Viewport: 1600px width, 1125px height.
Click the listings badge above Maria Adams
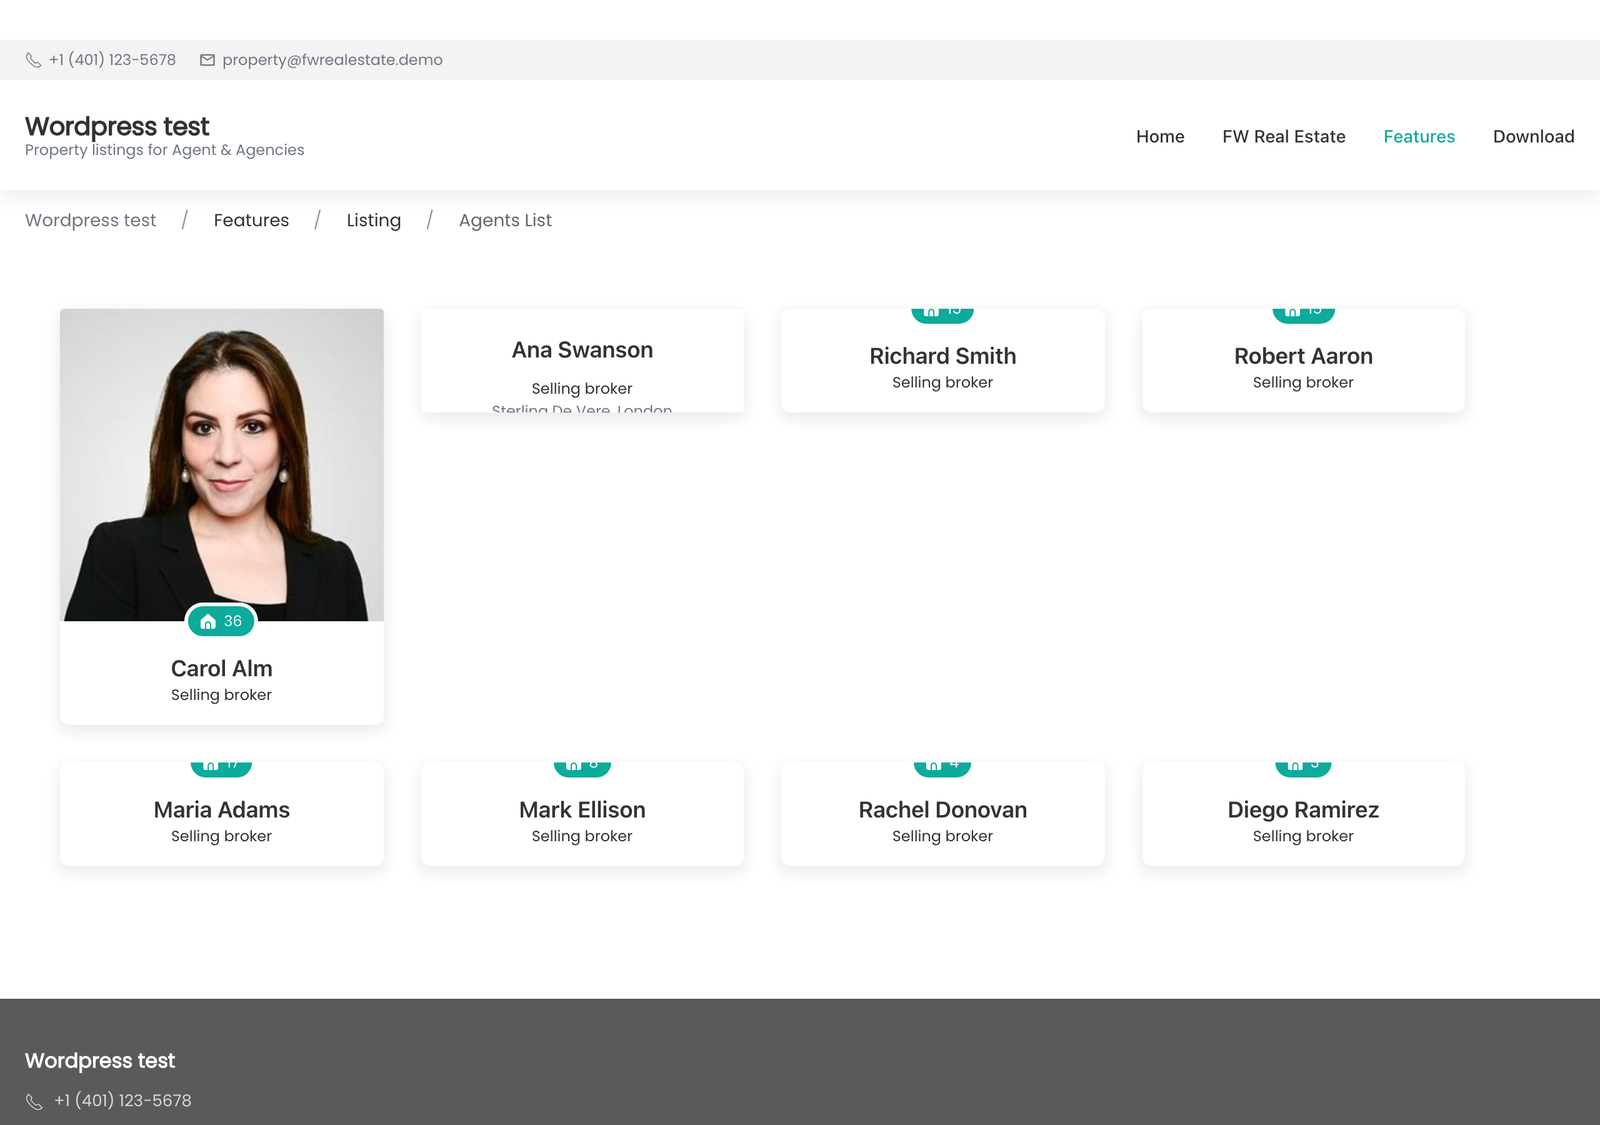(x=221, y=769)
